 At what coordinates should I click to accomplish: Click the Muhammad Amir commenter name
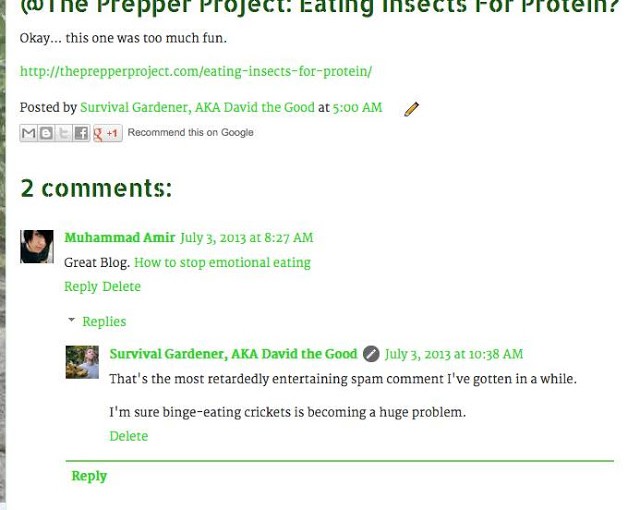119,238
